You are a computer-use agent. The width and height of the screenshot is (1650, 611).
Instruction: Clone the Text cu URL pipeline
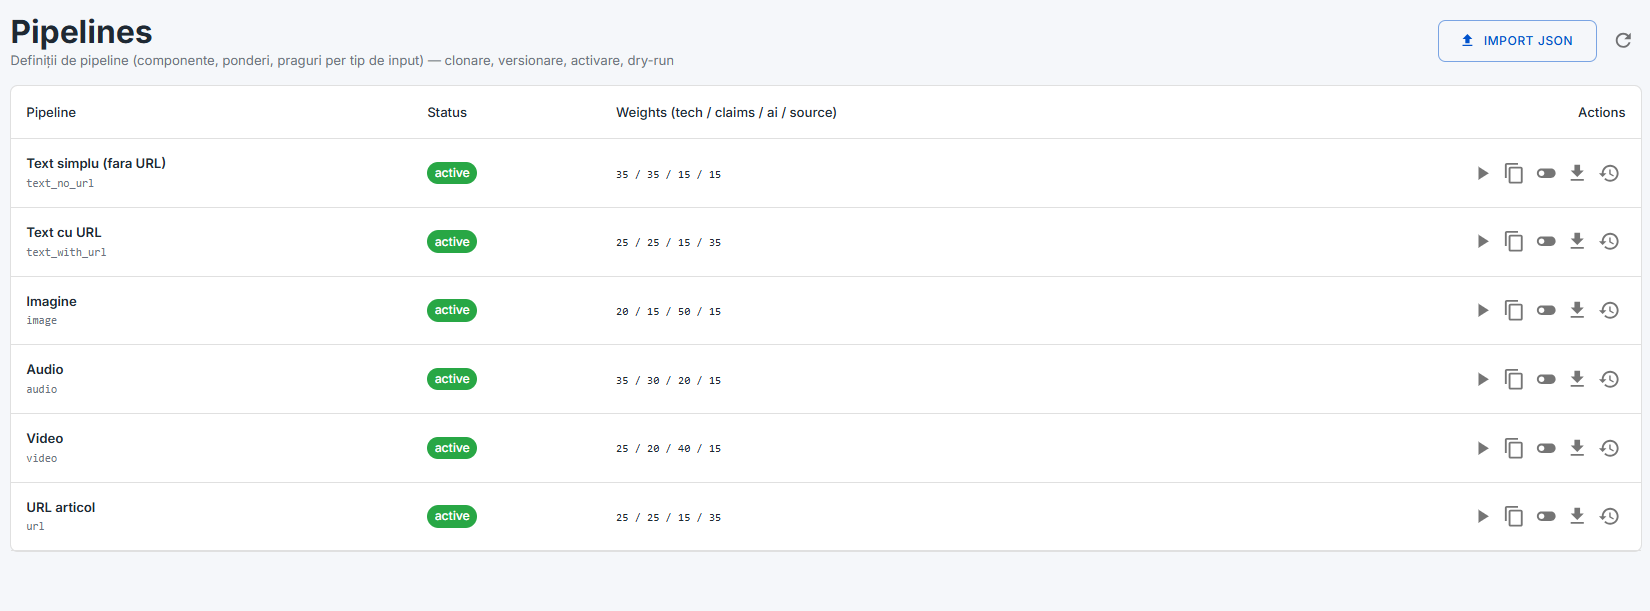click(1514, 242)
